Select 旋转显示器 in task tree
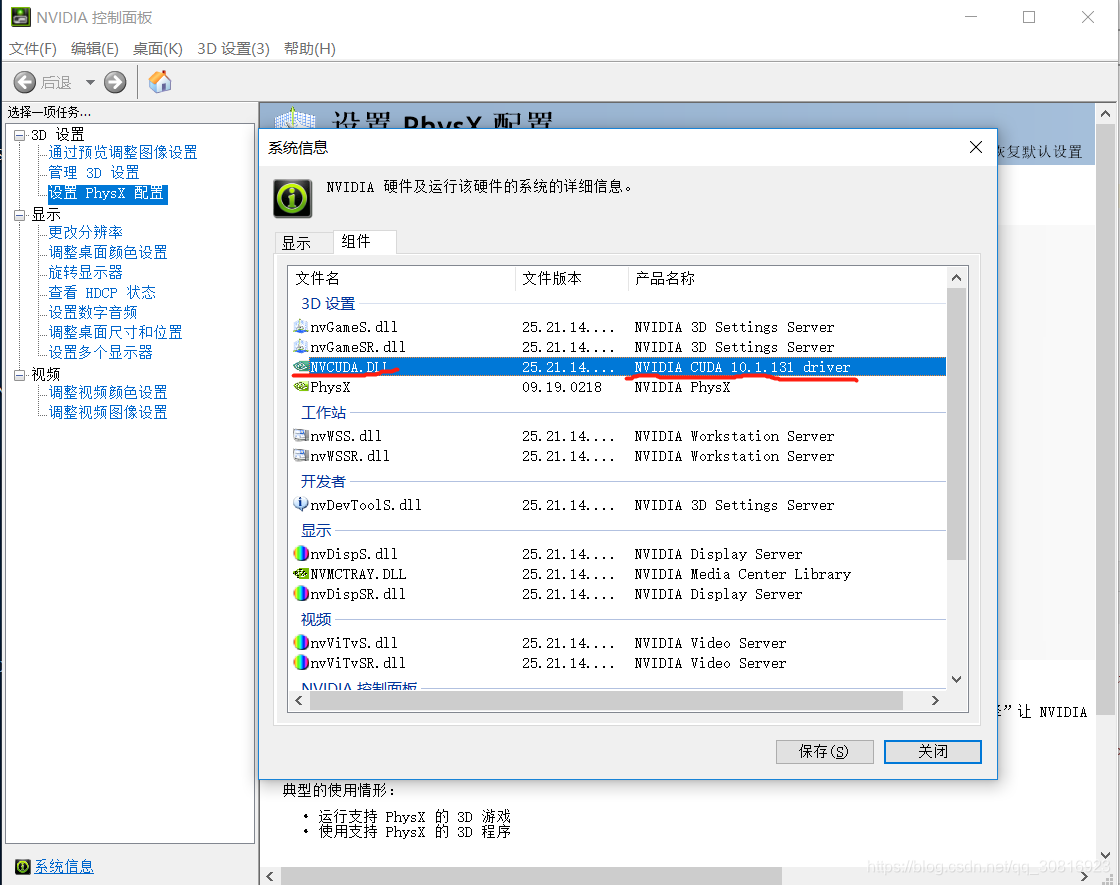Screen dimensions: 1120x885 coord(85,272)
